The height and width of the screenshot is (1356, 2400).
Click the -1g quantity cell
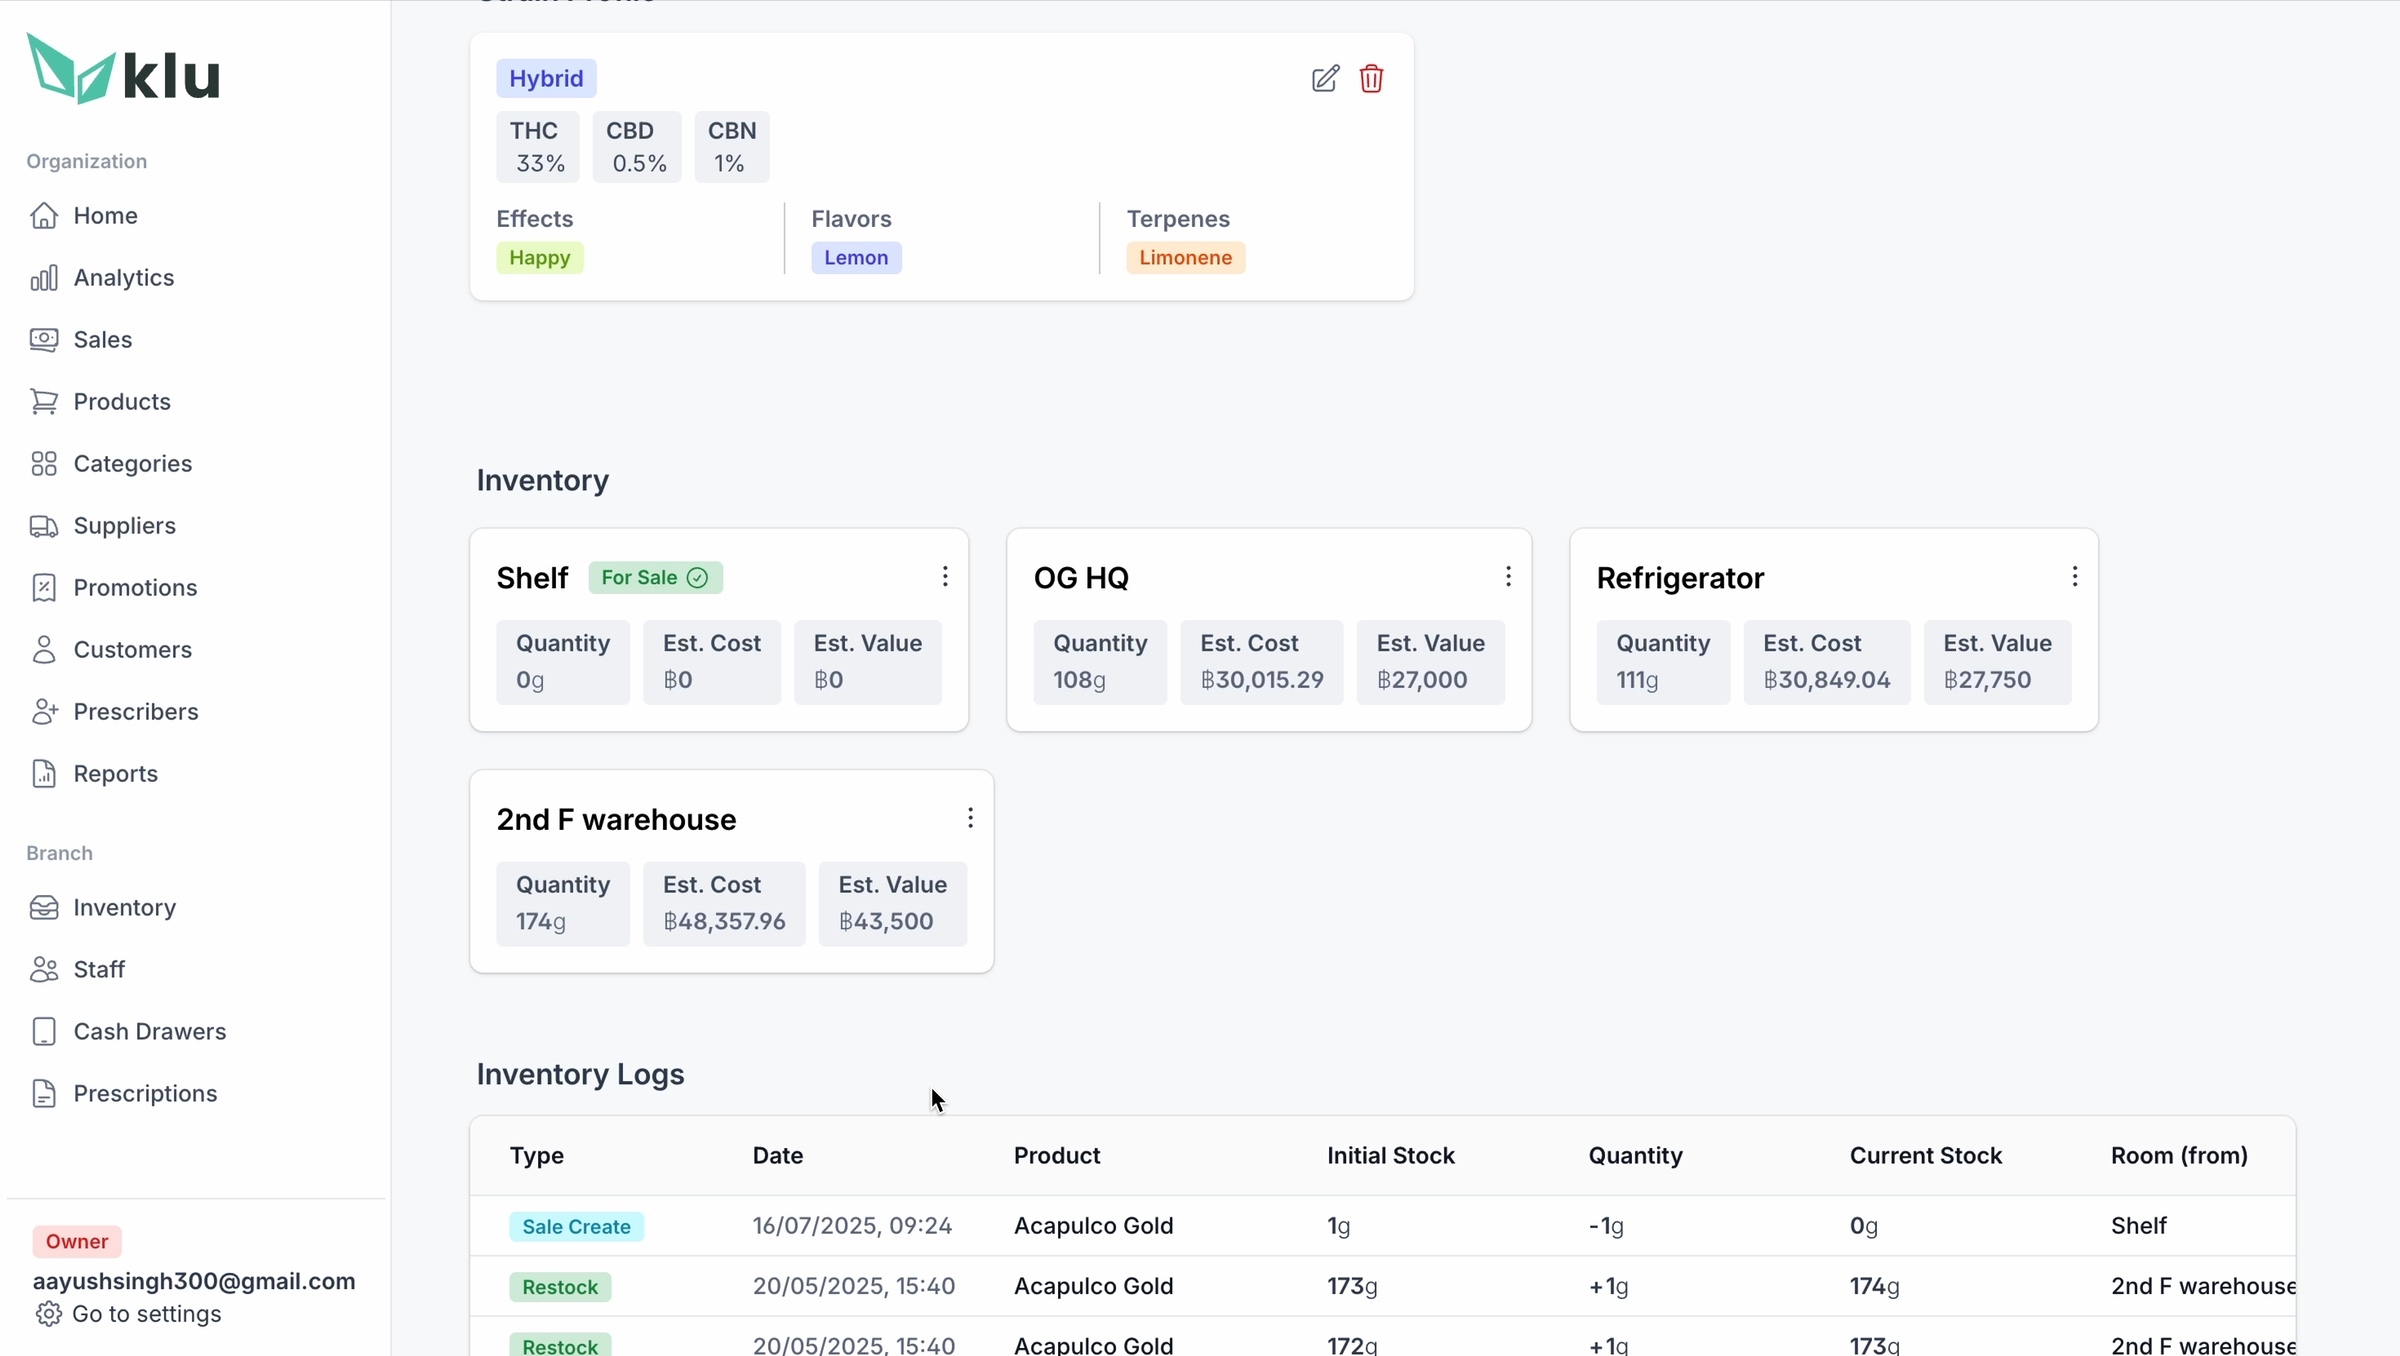pyautogui.click(x=1606, y=1226)
